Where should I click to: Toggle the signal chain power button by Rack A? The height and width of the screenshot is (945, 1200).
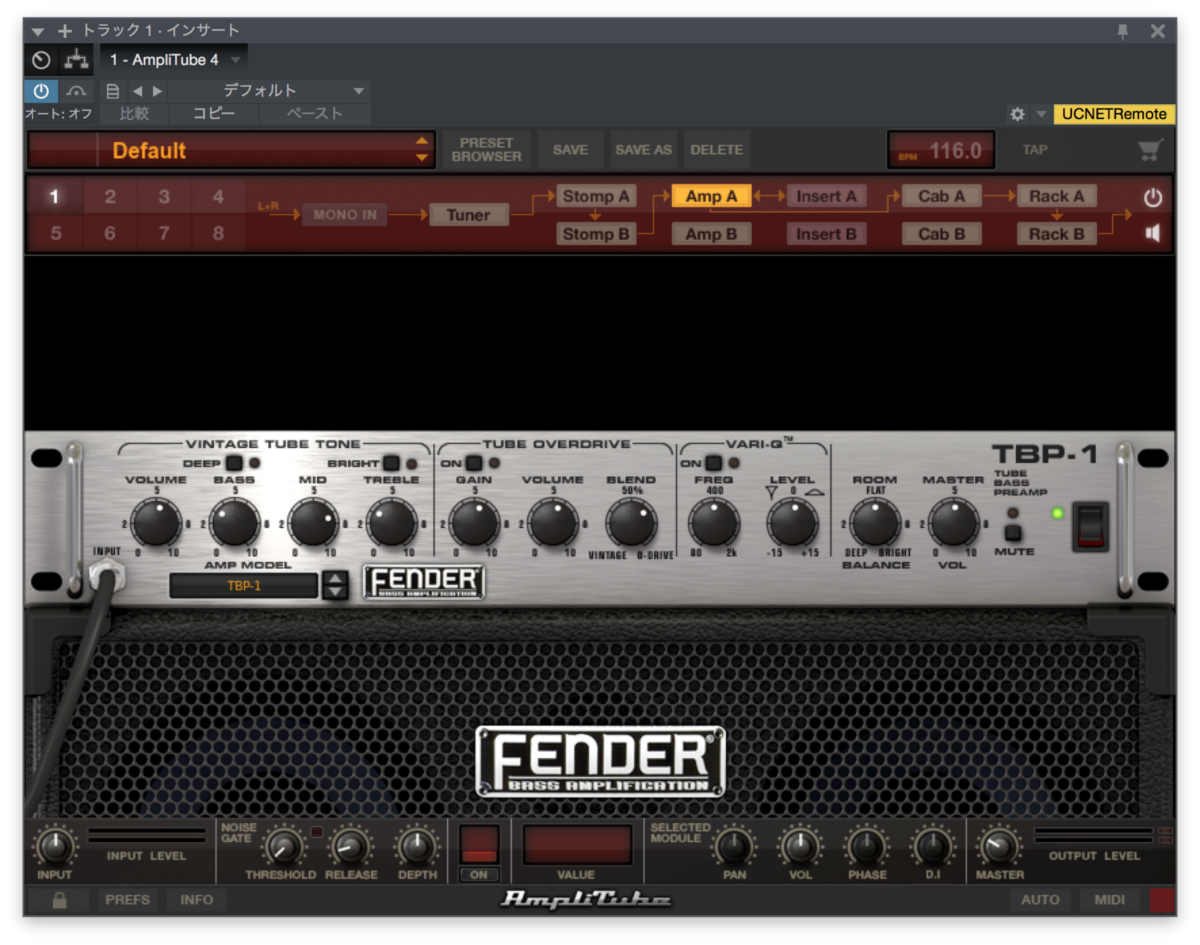click(1153, 197)
